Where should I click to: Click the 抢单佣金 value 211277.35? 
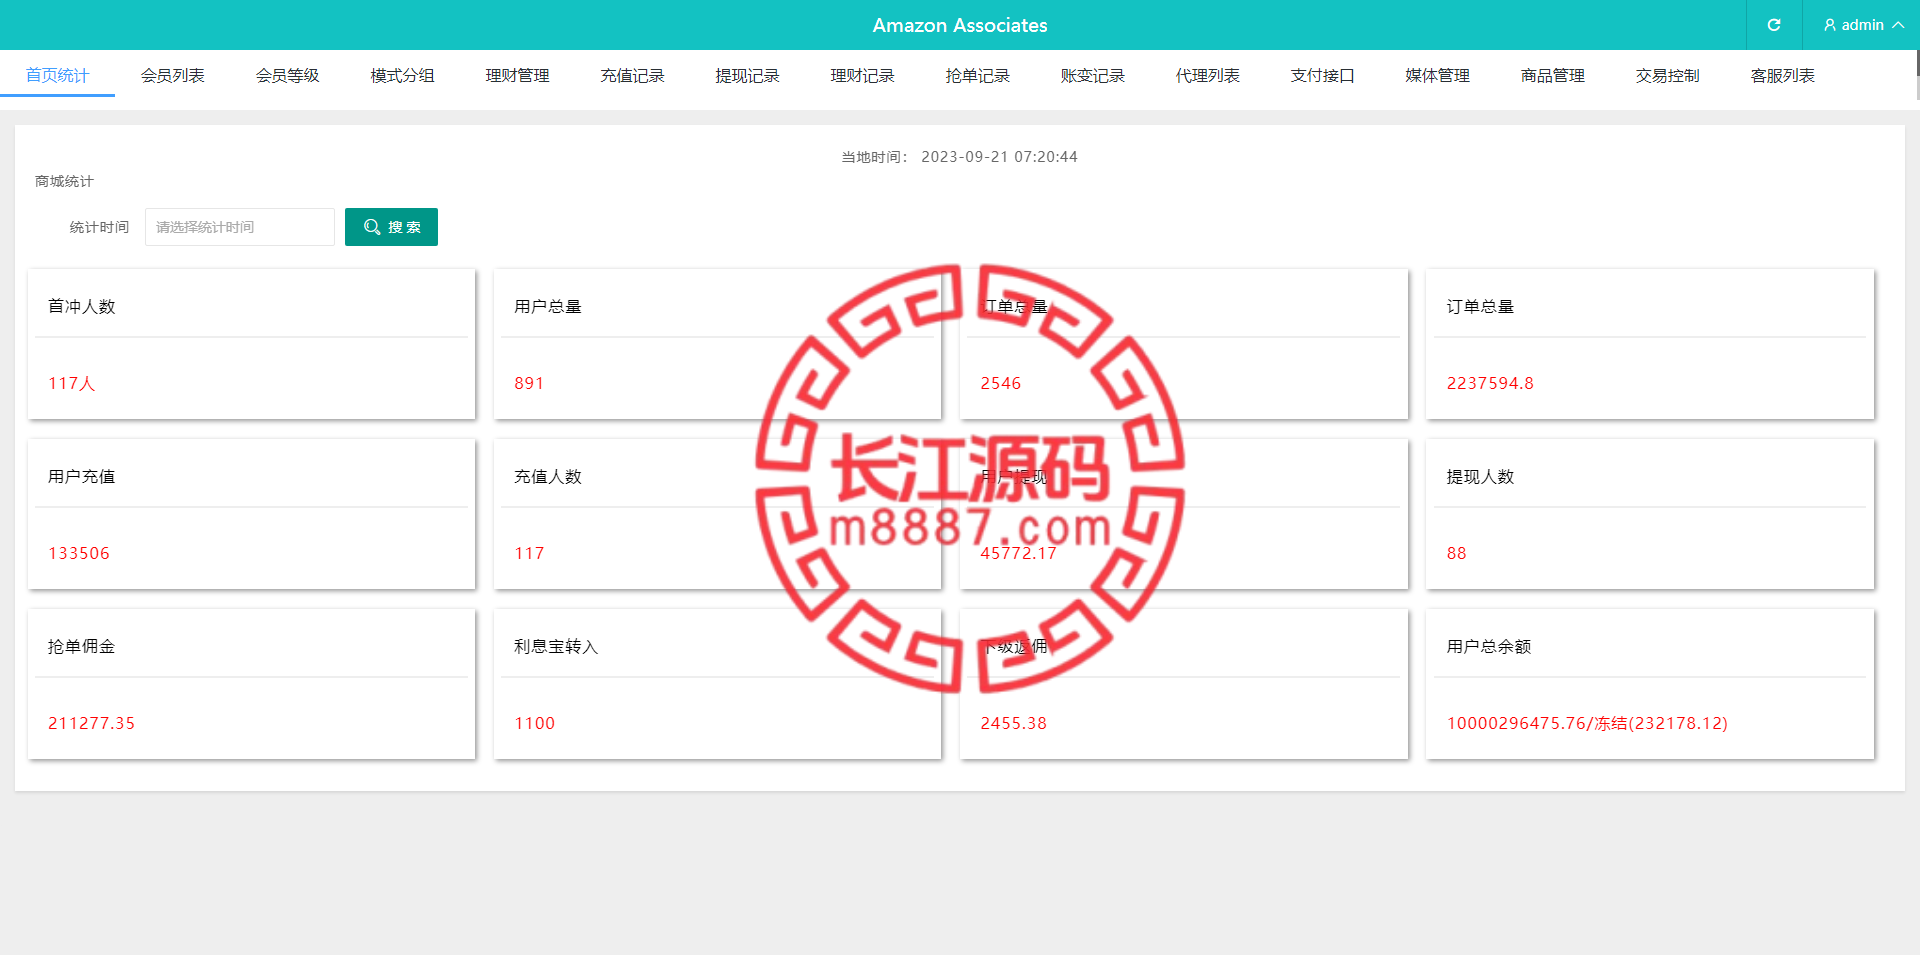[x=91, y=723]
